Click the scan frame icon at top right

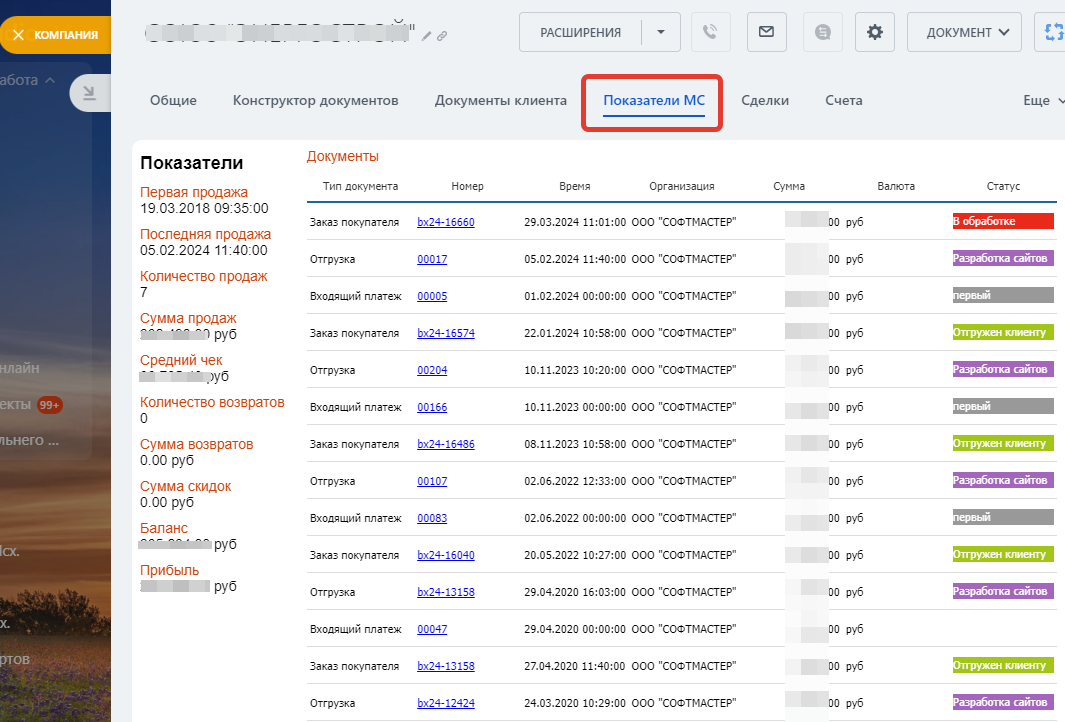tap(1053, 32)
